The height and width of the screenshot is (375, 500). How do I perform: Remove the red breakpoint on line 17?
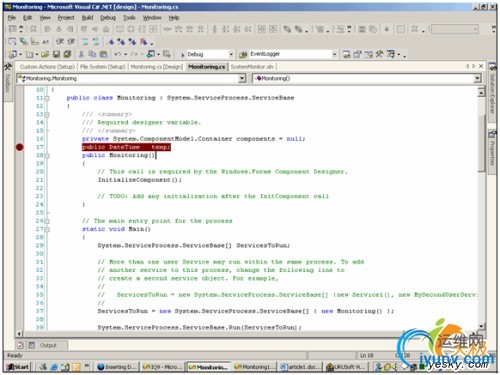[x=20, y=147]
